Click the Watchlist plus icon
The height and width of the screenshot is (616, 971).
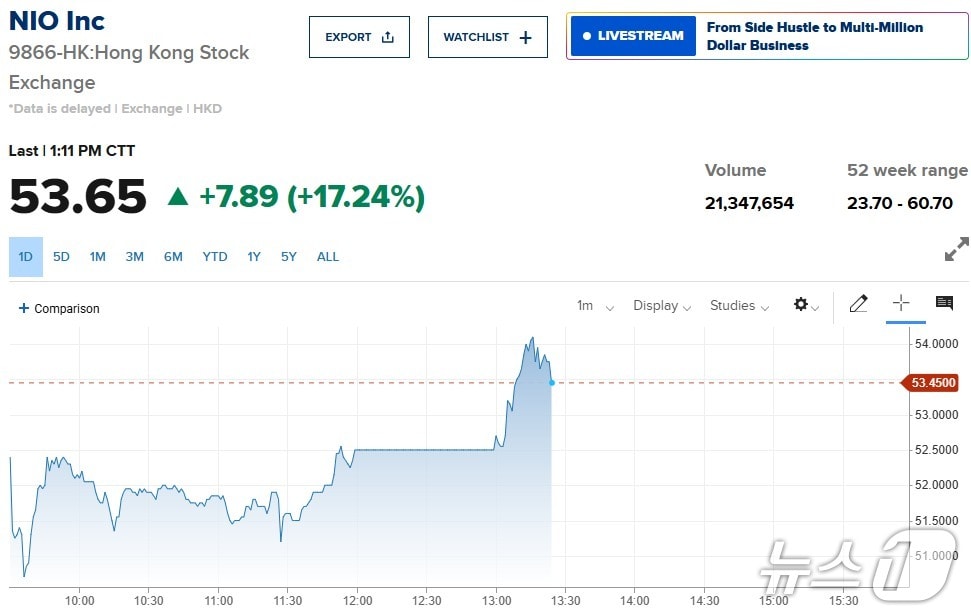tap(526, 37)
